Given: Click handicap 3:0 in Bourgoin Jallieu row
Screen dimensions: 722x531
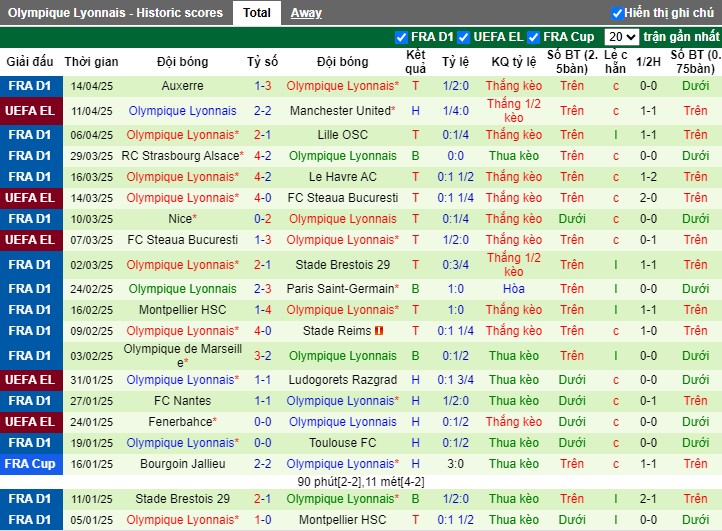Looking at the screenshot, I should [455, 464].
